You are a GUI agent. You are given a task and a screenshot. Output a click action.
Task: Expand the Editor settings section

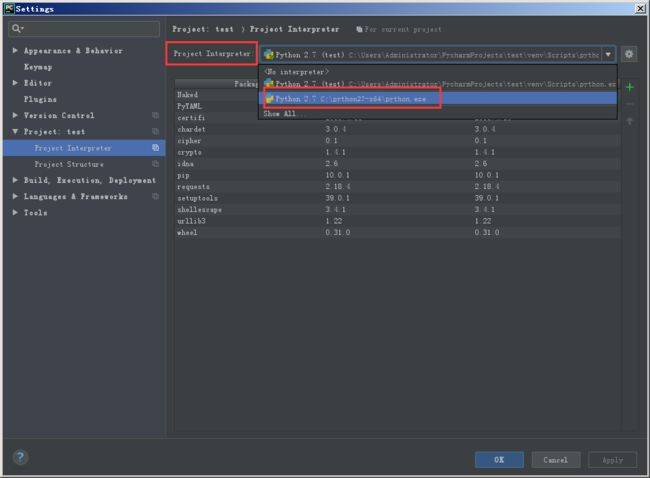[x=15, y=82]
